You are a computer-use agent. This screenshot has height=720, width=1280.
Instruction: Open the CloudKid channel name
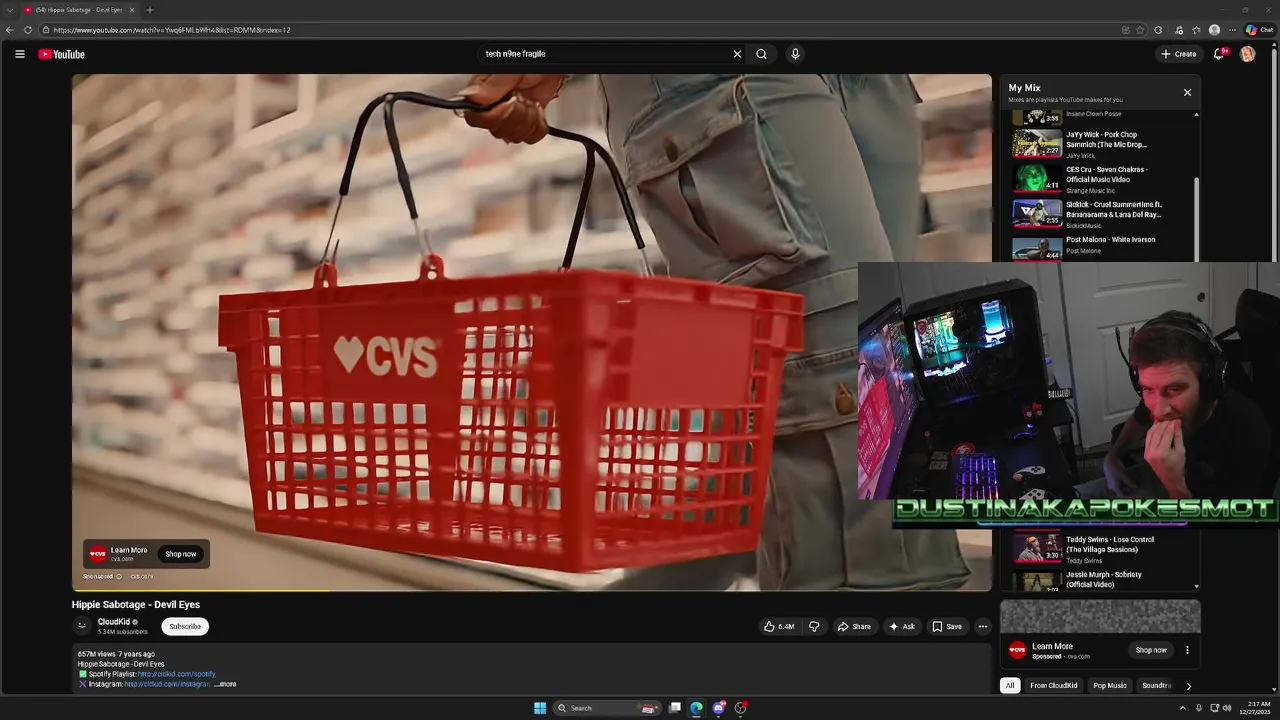coord(114,622)
